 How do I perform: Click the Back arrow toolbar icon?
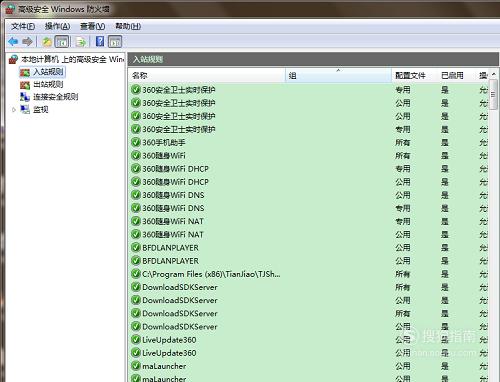click(x=13, y=42)
